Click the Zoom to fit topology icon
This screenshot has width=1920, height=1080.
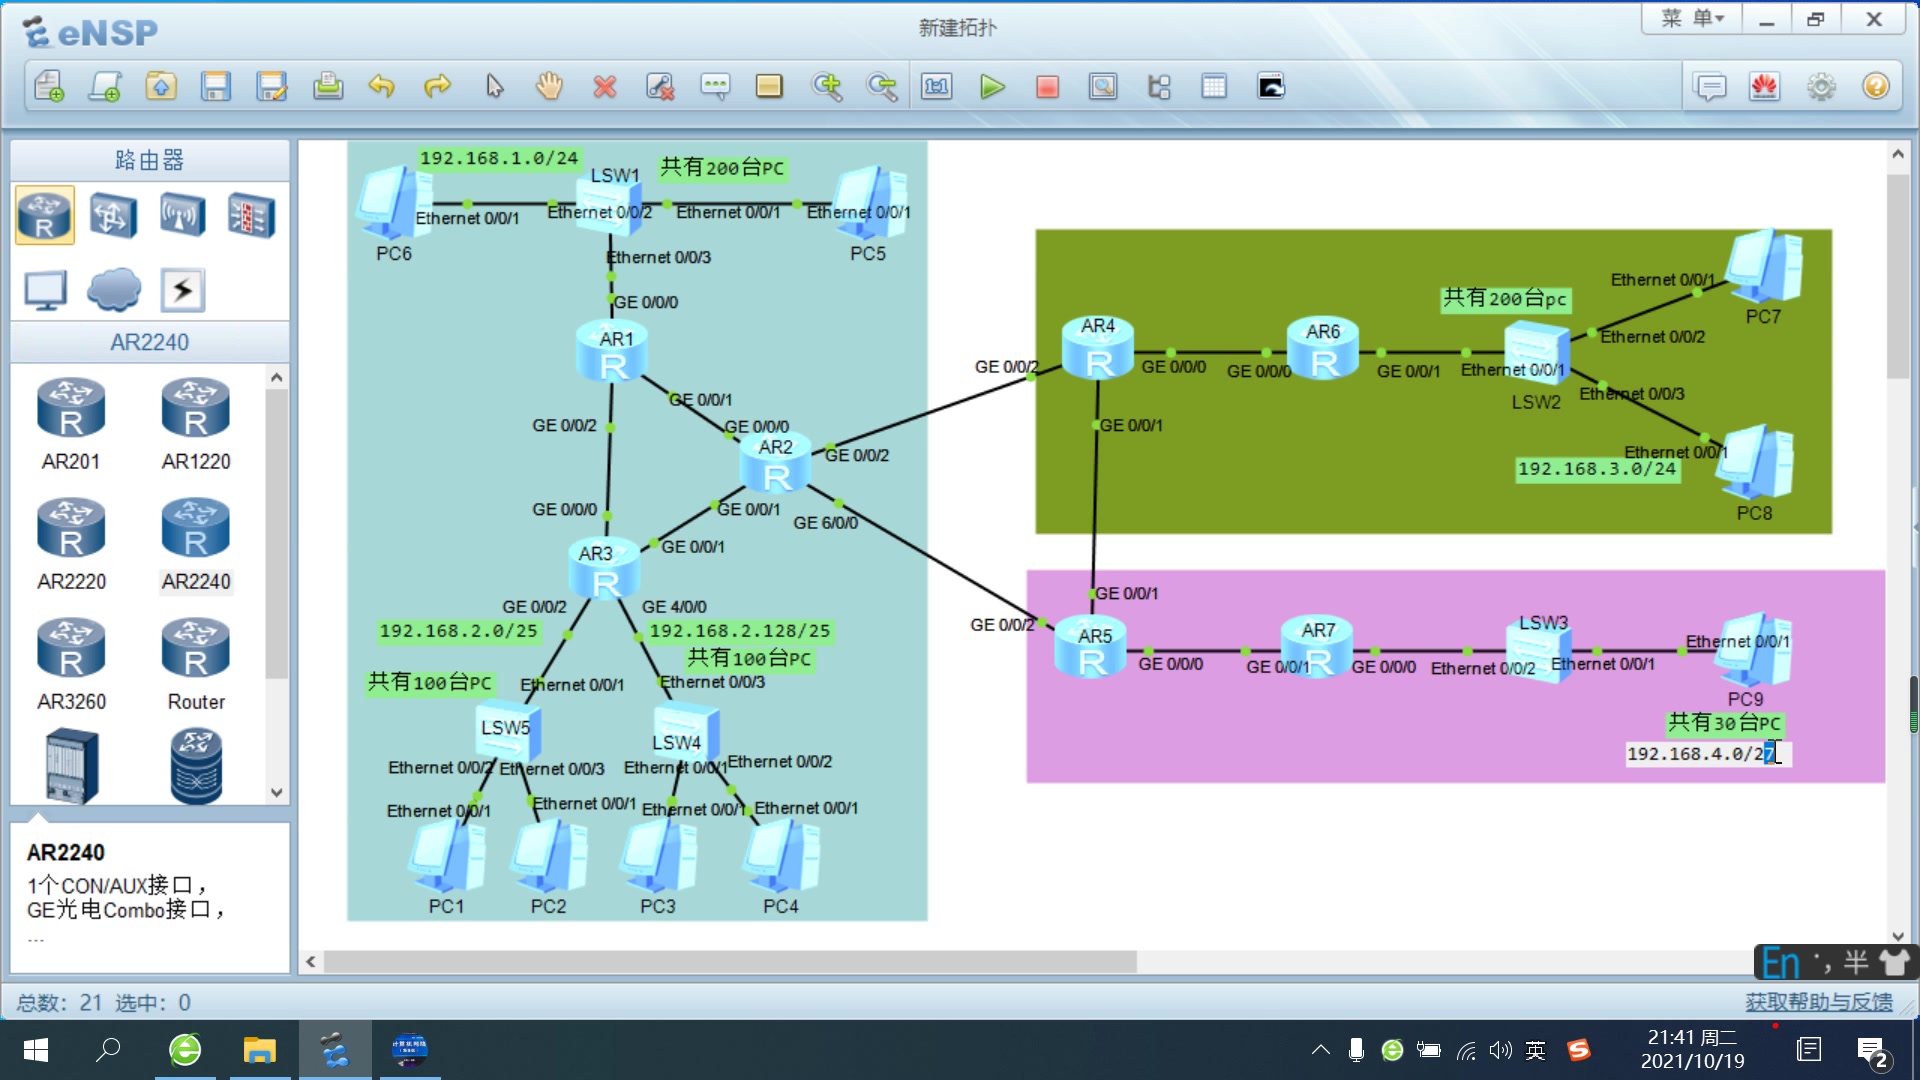[x=1102, y=86]
